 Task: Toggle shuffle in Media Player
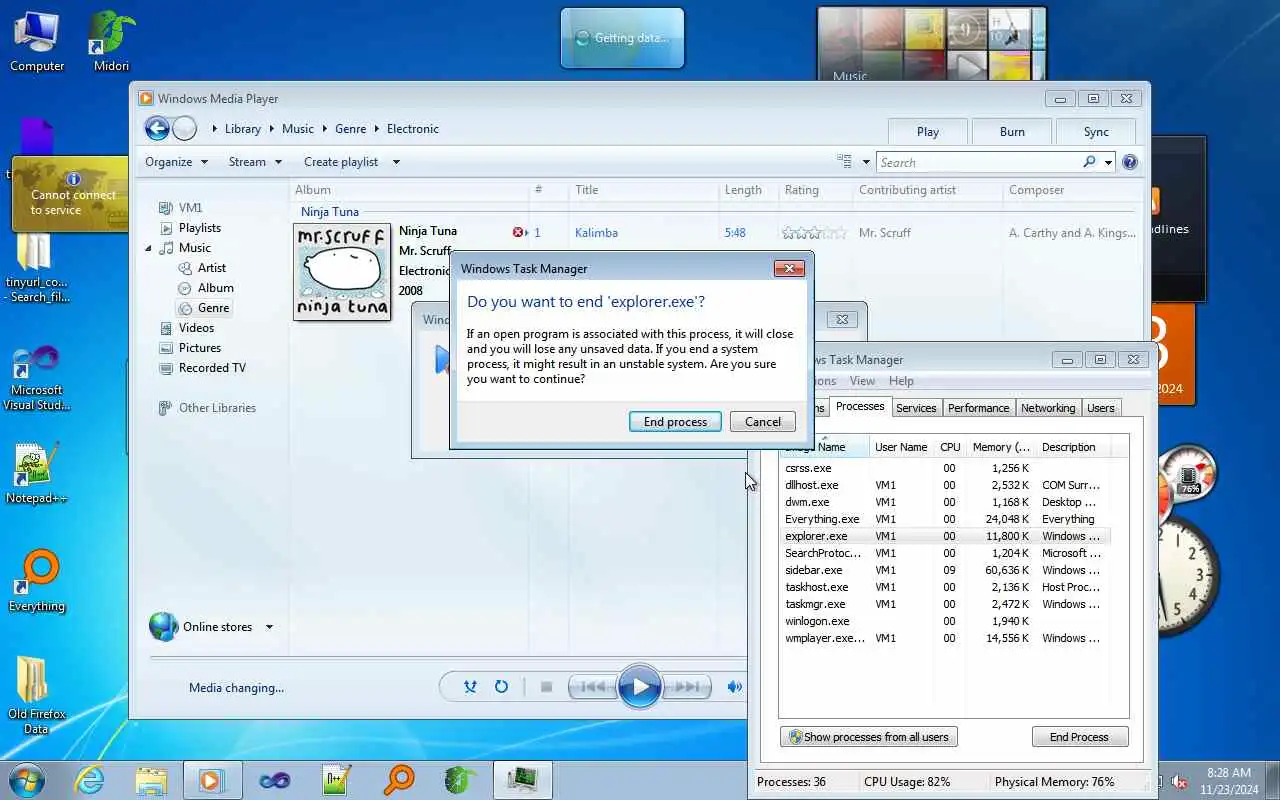pos(470,687)
